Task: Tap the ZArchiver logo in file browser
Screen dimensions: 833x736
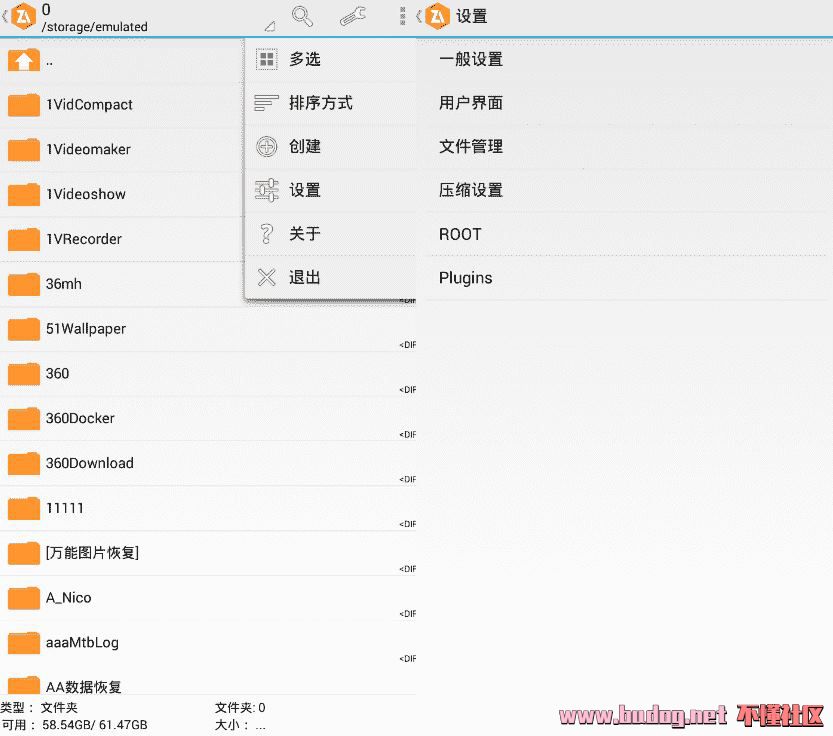Action: click(x=23, y=16)
